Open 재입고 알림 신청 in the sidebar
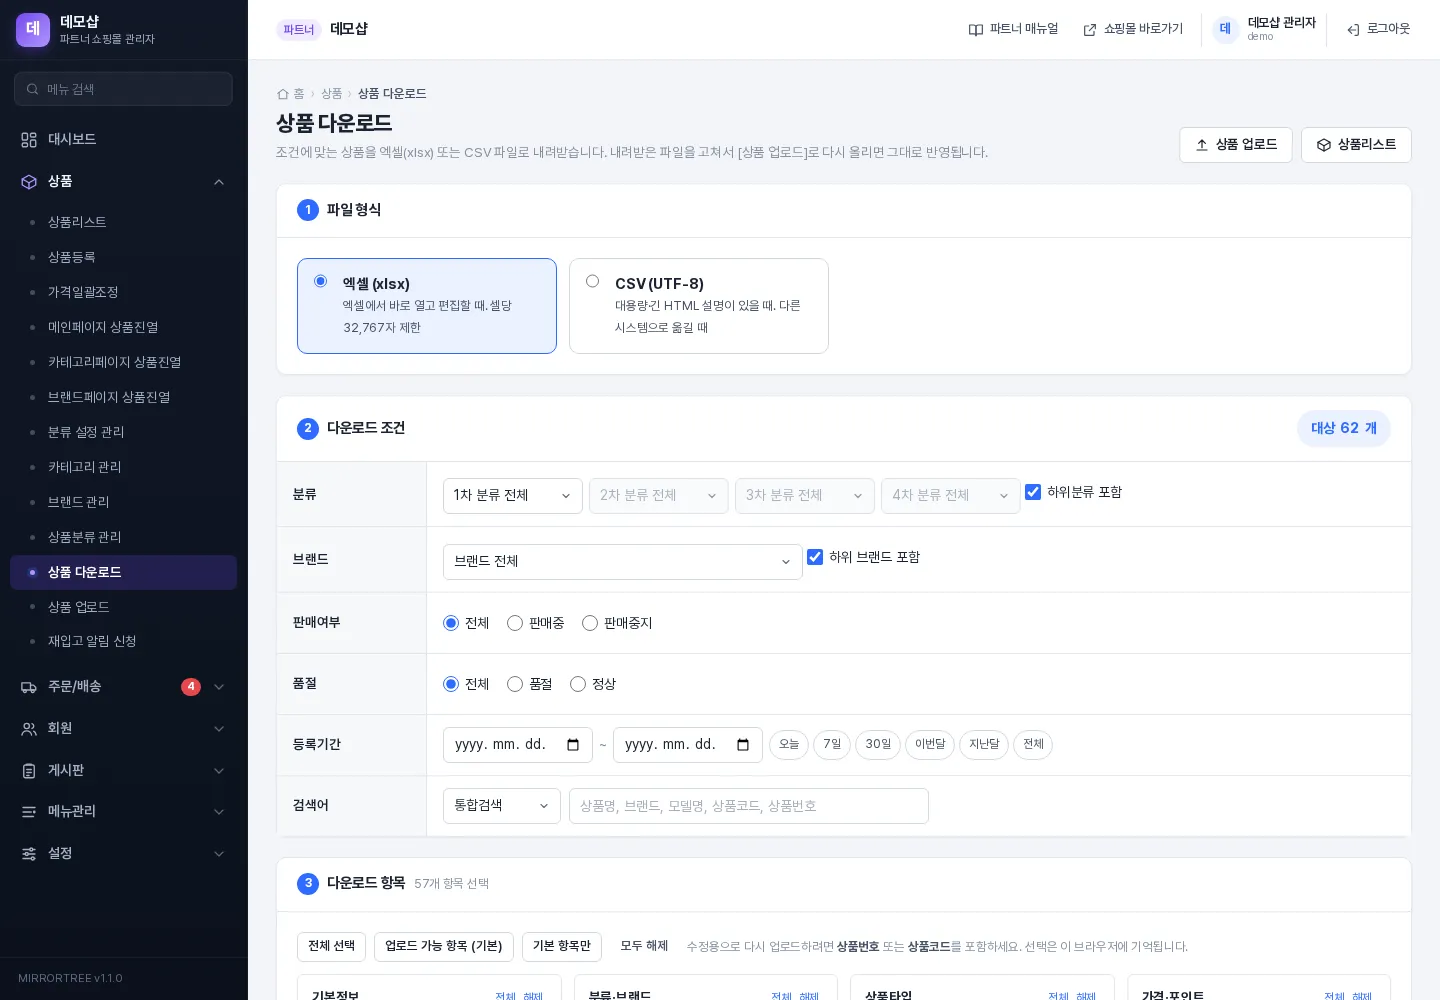 (123, 641)
